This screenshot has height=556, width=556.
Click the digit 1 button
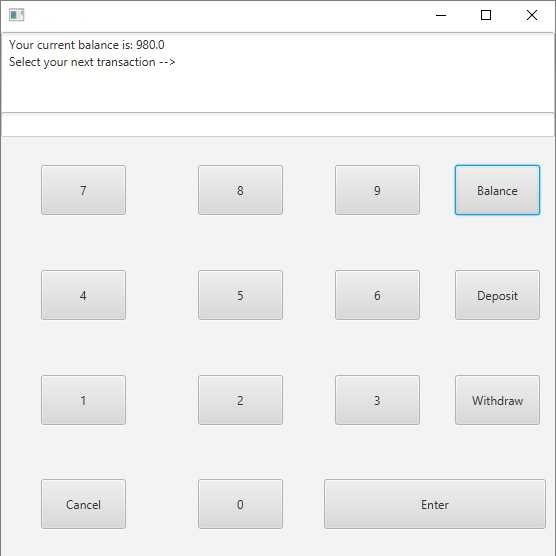pyautogui.click(x=83, y=400)
